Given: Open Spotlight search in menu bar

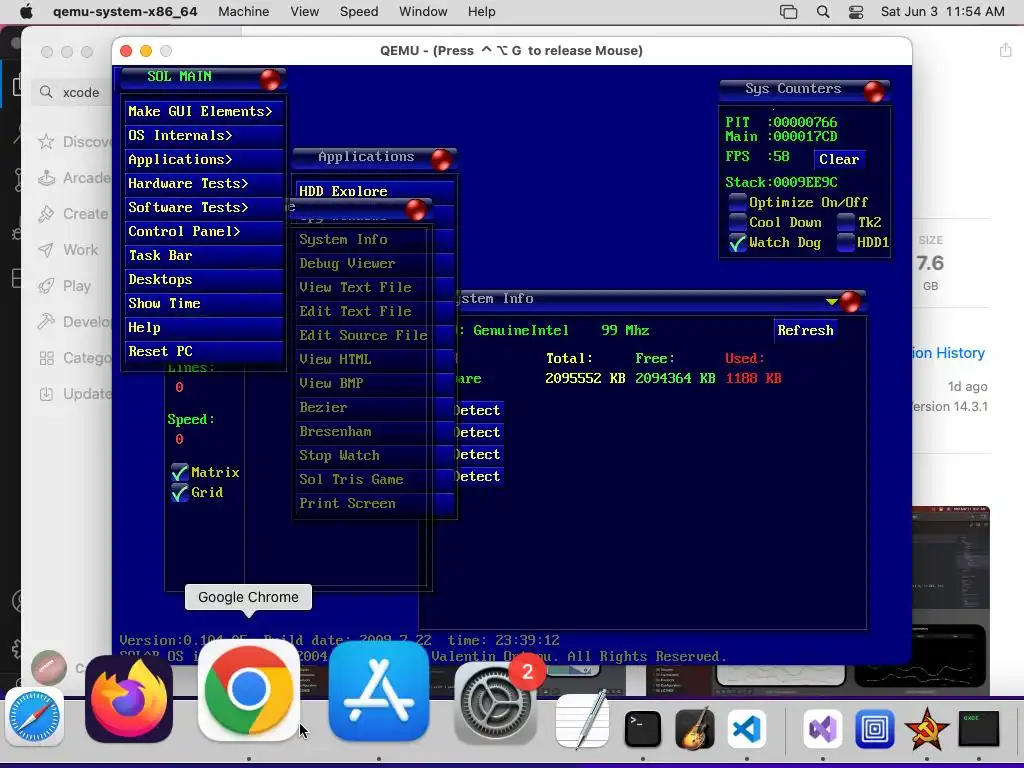Looking at the screenshot, I should point(823,12).
